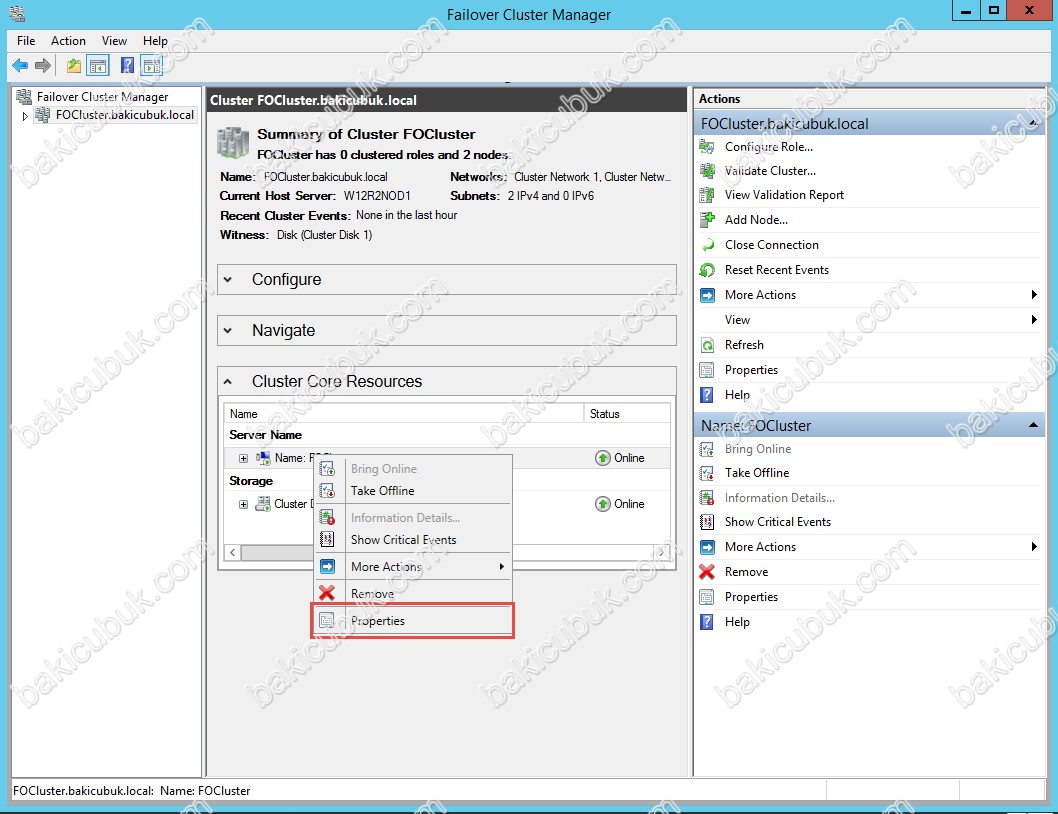Click the Close Connection icon
Screen dimensions: 1058x814
tap(706, 244)
